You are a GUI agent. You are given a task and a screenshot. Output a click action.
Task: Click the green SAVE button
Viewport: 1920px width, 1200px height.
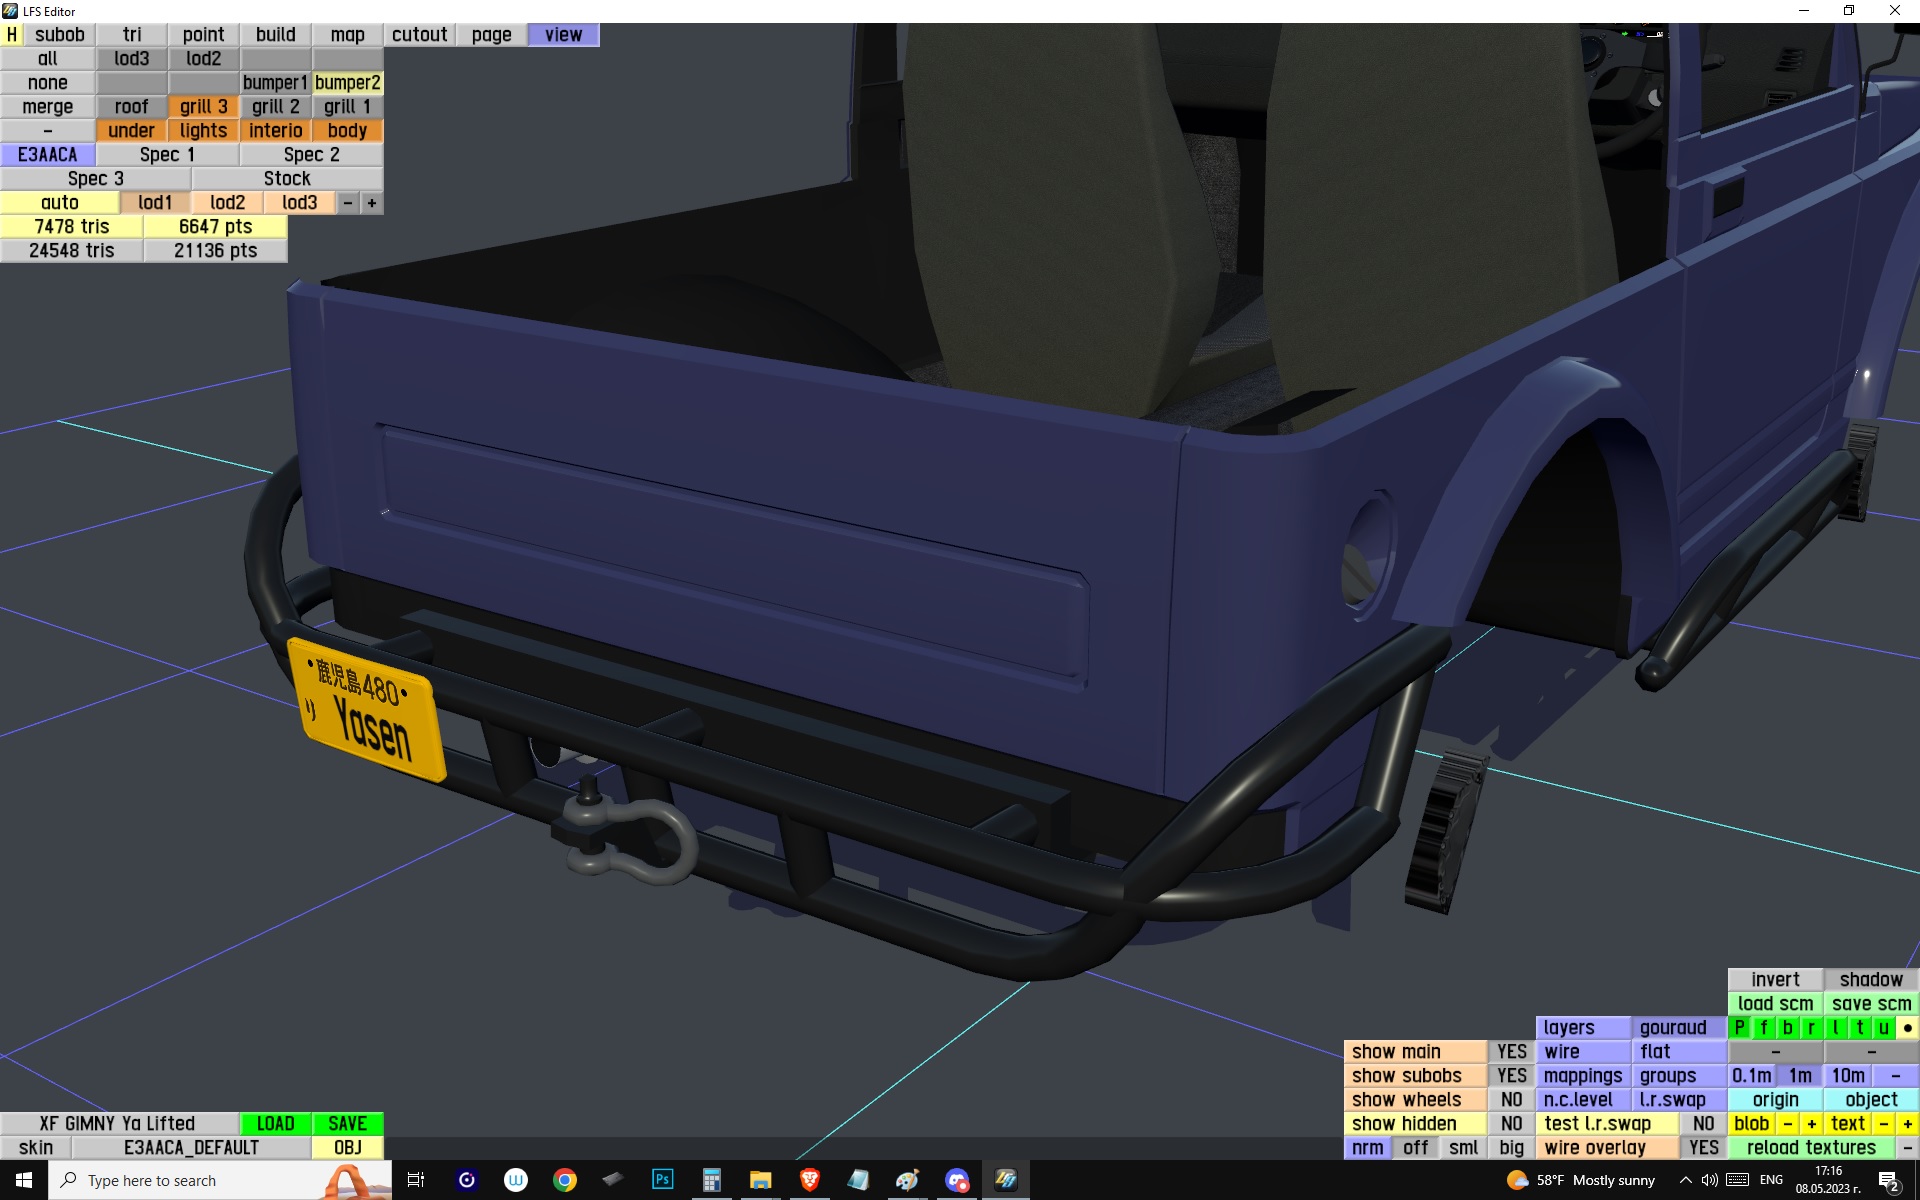[347, 1124]
